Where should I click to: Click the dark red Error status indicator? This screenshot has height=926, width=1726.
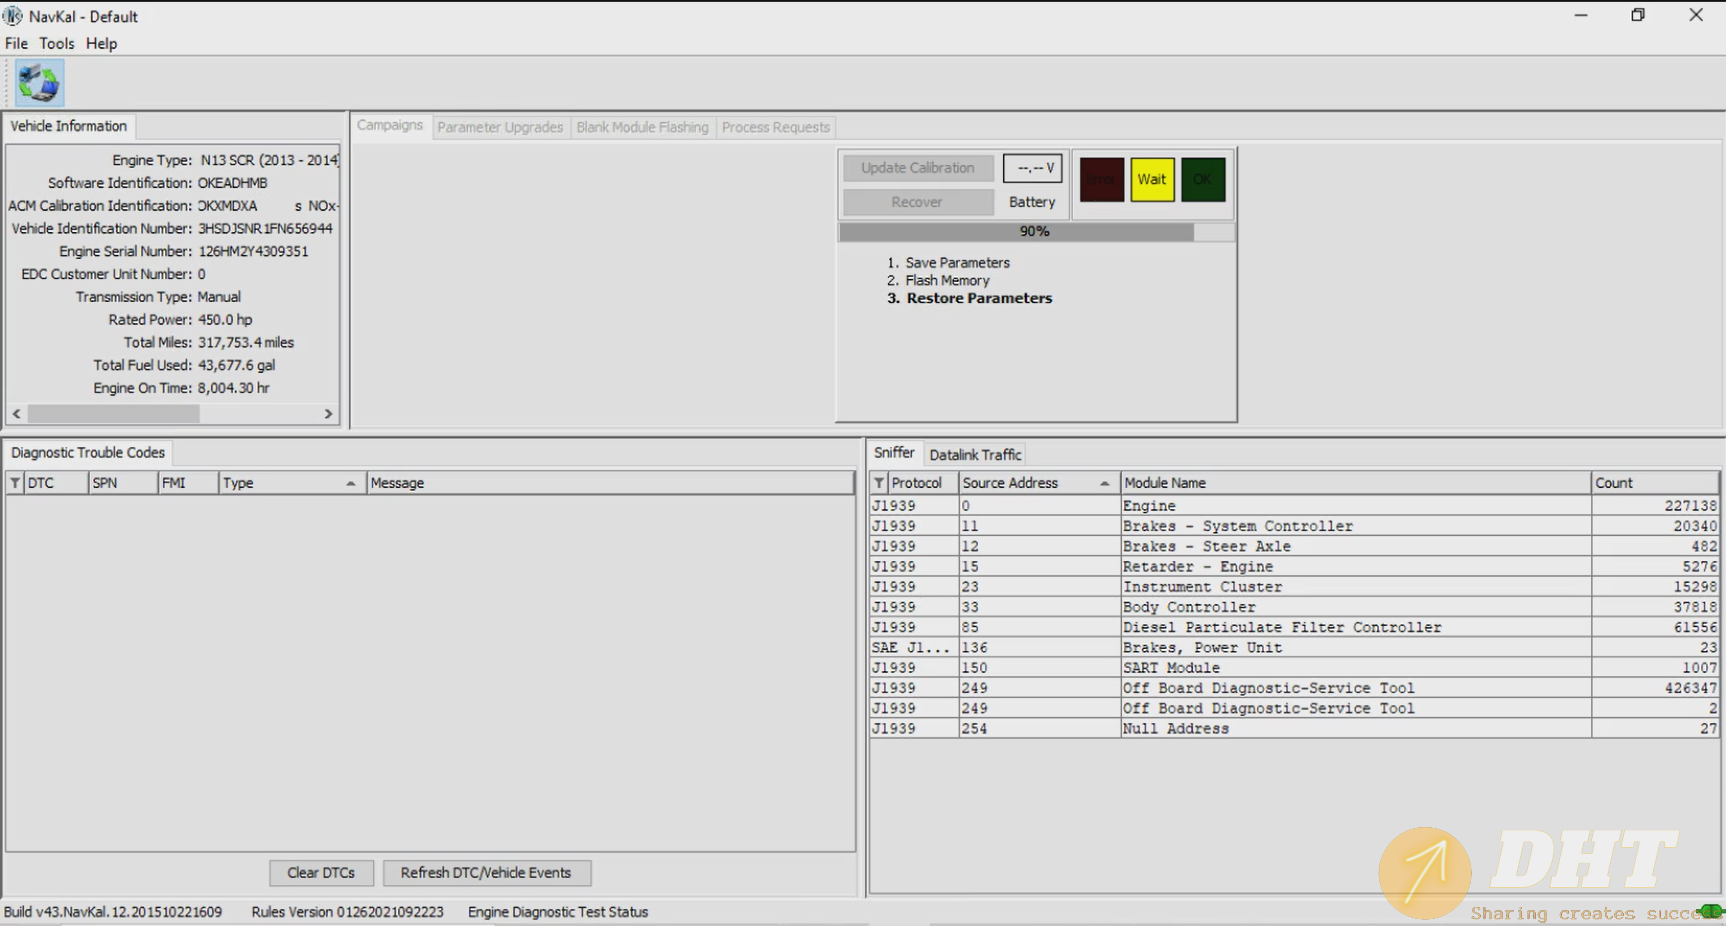(1102, 180)
